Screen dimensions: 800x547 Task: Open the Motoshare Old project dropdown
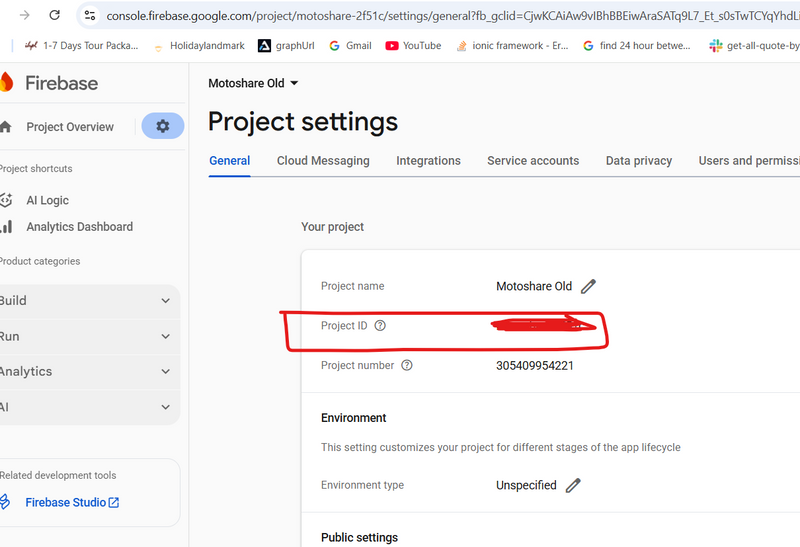(x=253, y=84)
